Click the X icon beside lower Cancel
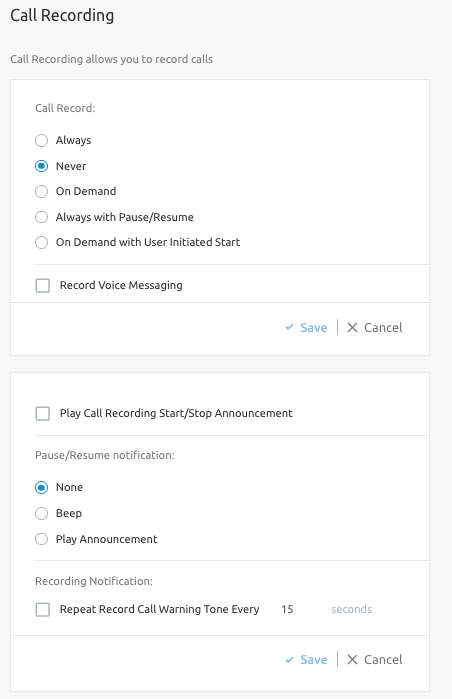 point(352,660)
